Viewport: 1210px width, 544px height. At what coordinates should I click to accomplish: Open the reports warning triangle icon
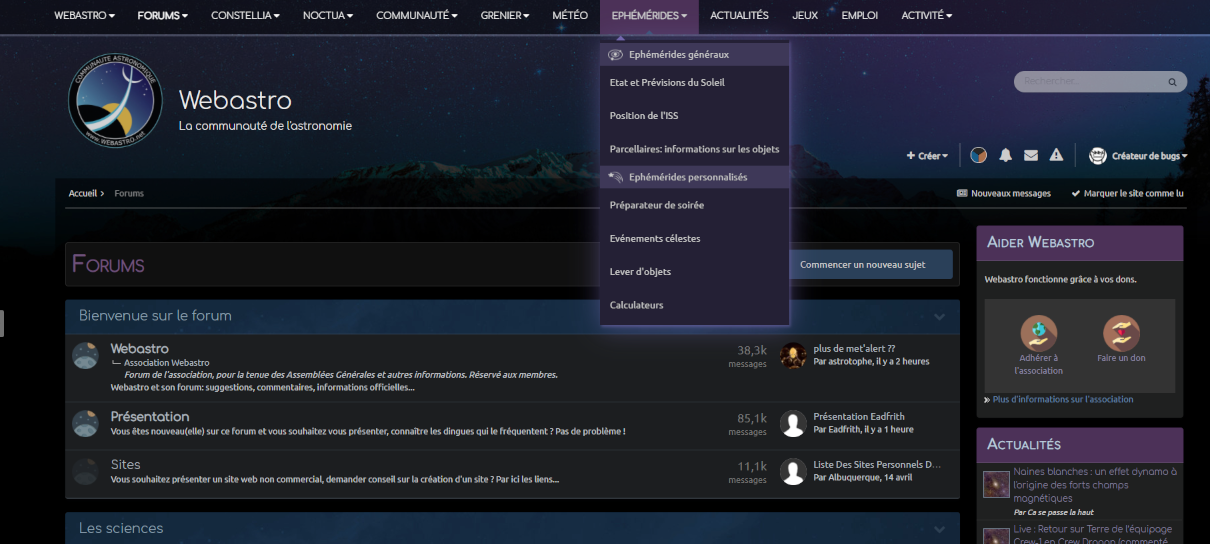pos(1056,155)
